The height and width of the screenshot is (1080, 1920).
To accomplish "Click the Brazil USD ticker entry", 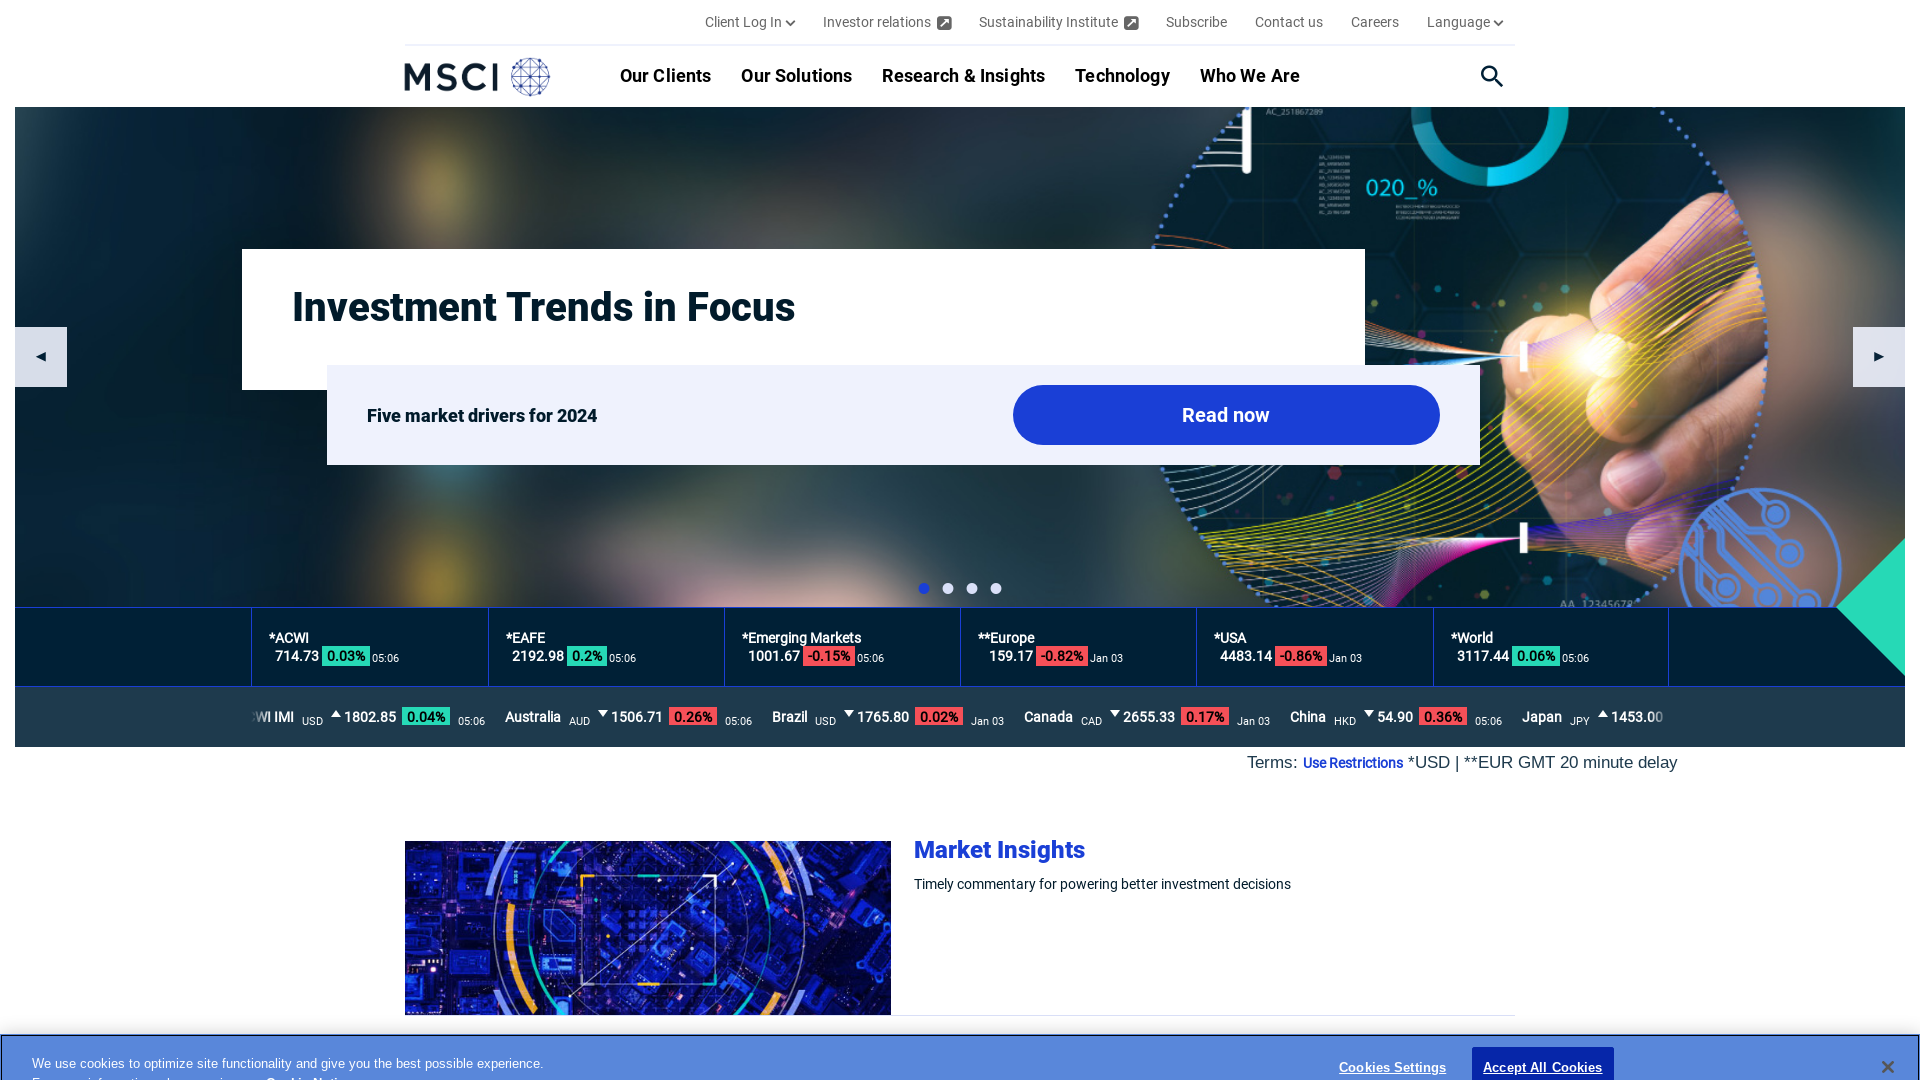I will [x=887, y=717].
